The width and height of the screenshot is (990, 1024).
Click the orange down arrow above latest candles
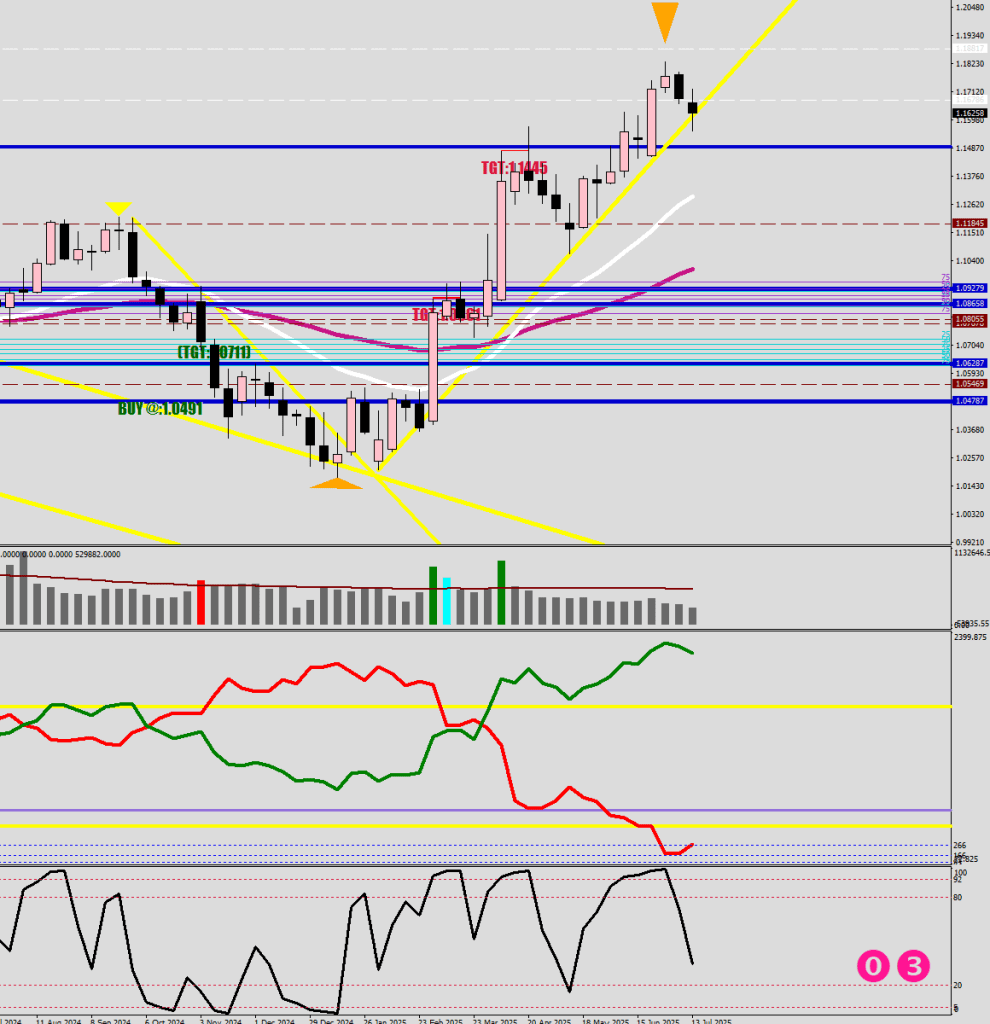[665, 21]
